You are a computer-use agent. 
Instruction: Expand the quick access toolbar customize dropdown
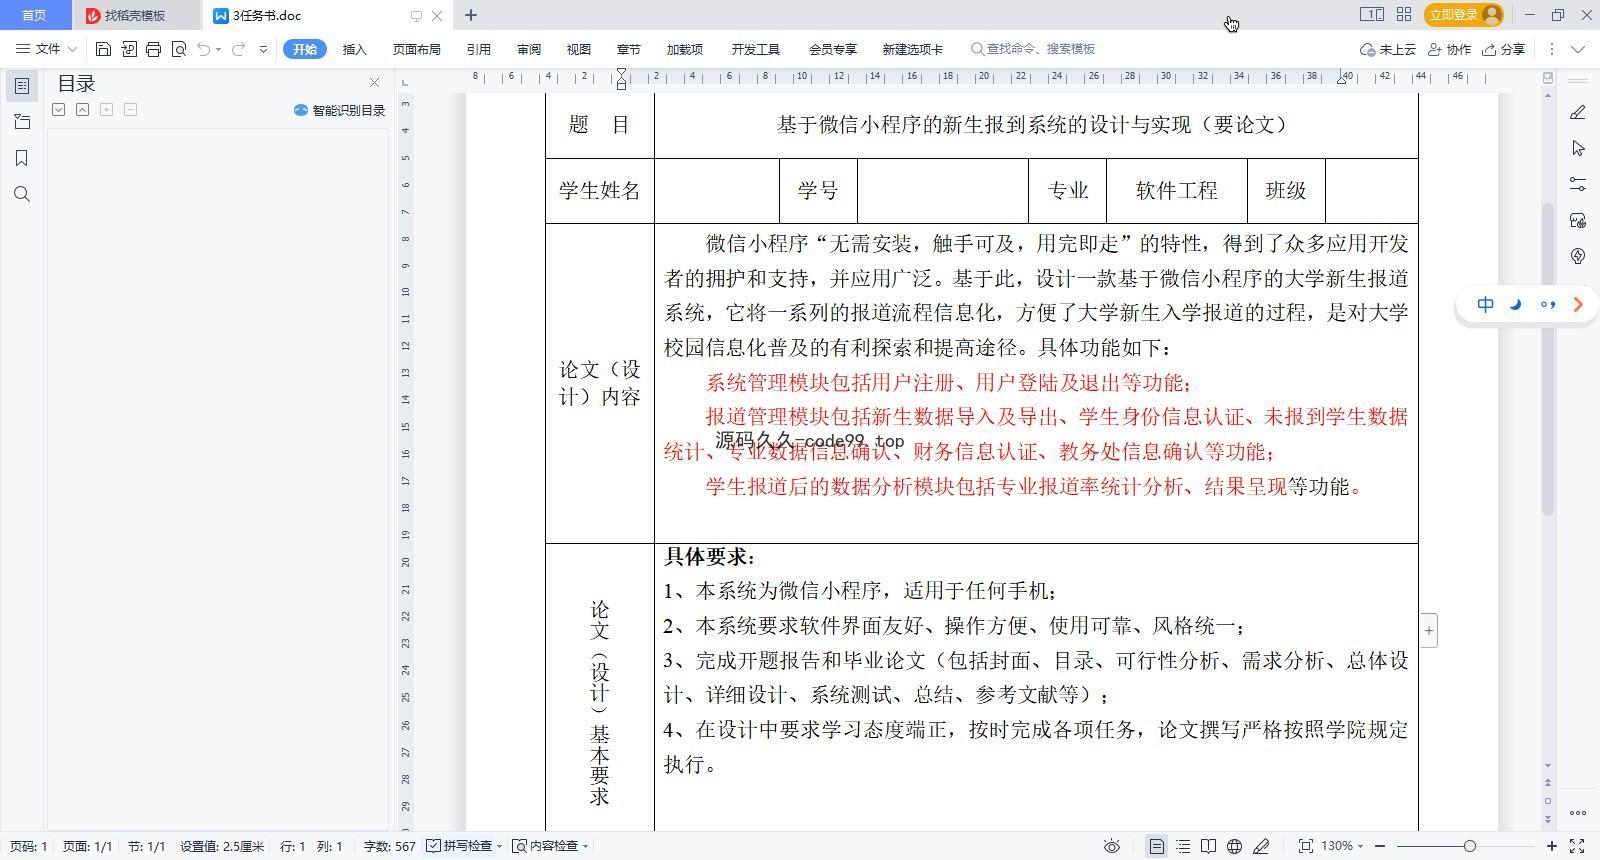(x=263, y=49)
